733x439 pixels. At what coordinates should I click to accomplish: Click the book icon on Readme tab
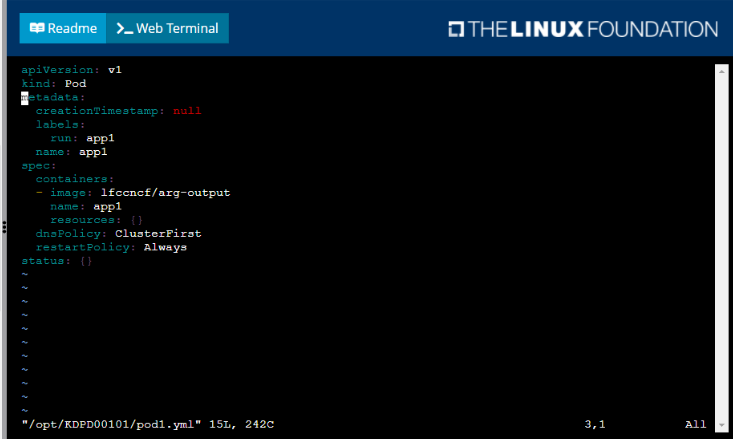37,29
